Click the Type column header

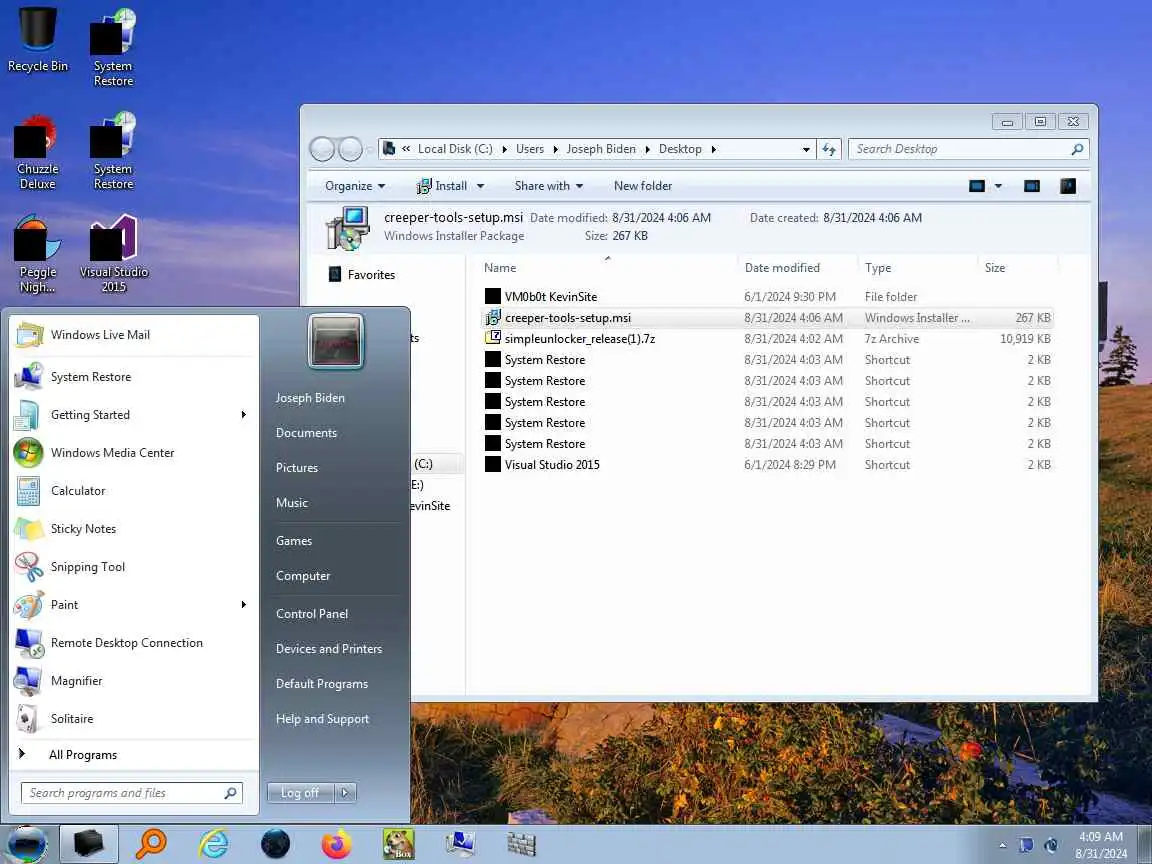pyautogui.click(x=878, y=268)
